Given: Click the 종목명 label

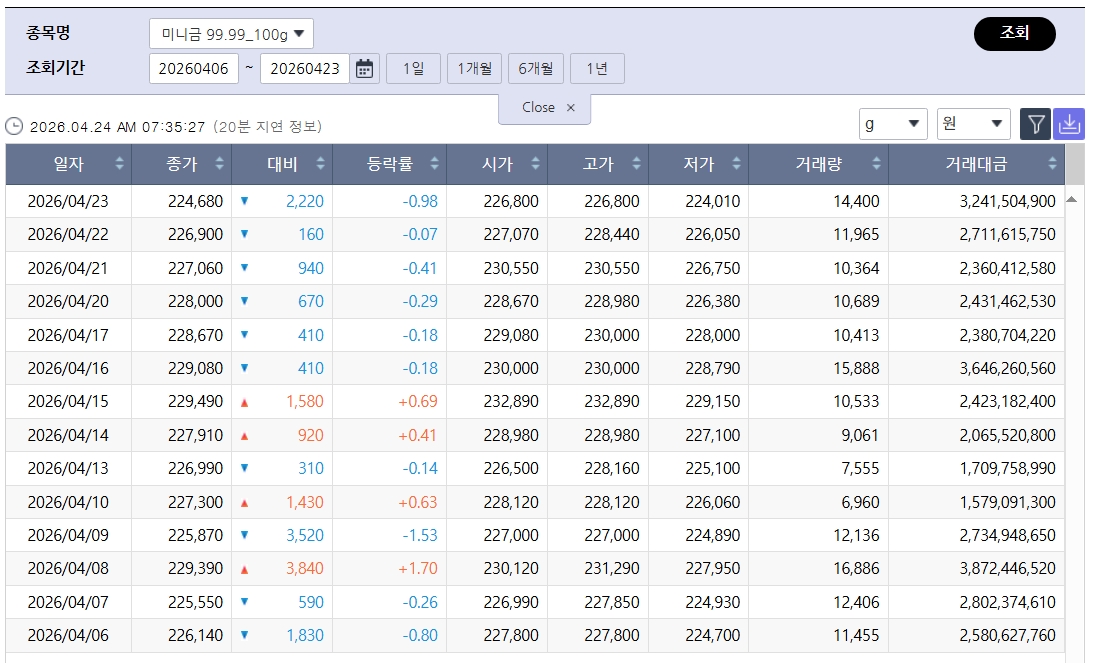Looking at the screenshot, I should click(48, 33).
